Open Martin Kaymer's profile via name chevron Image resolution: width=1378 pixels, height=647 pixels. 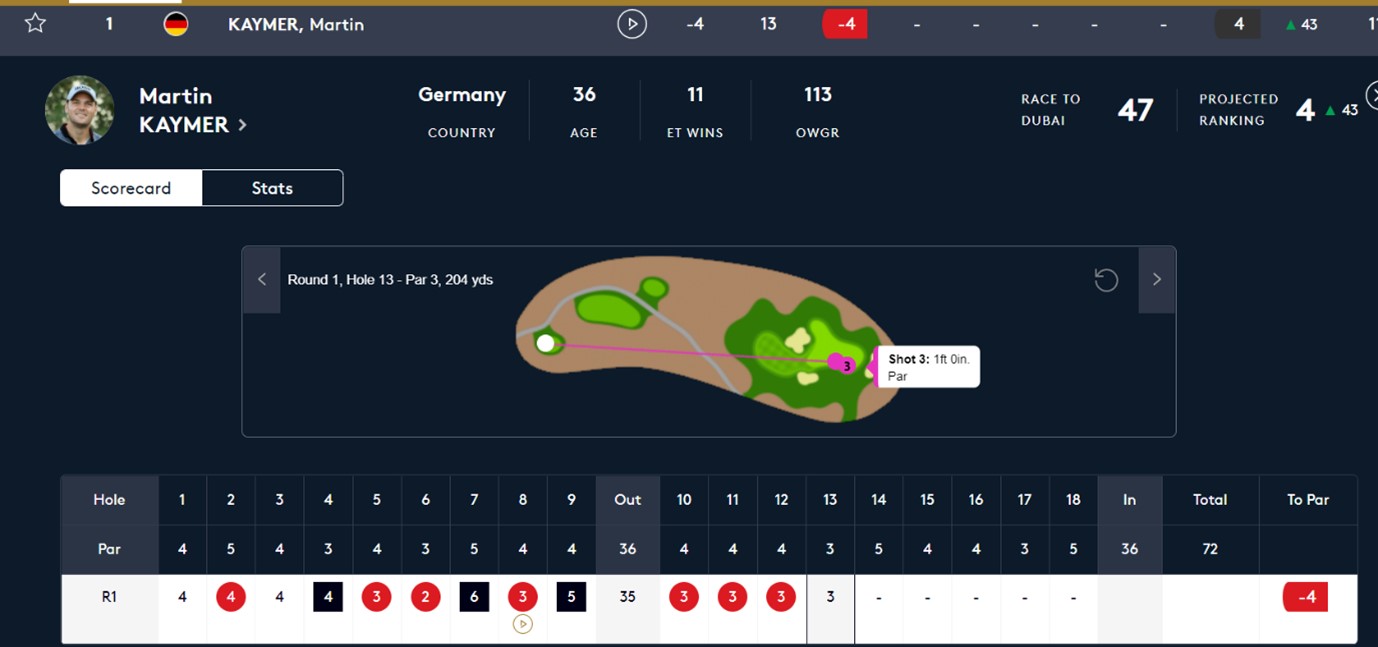pyautogui.click(x=242, y=125)
